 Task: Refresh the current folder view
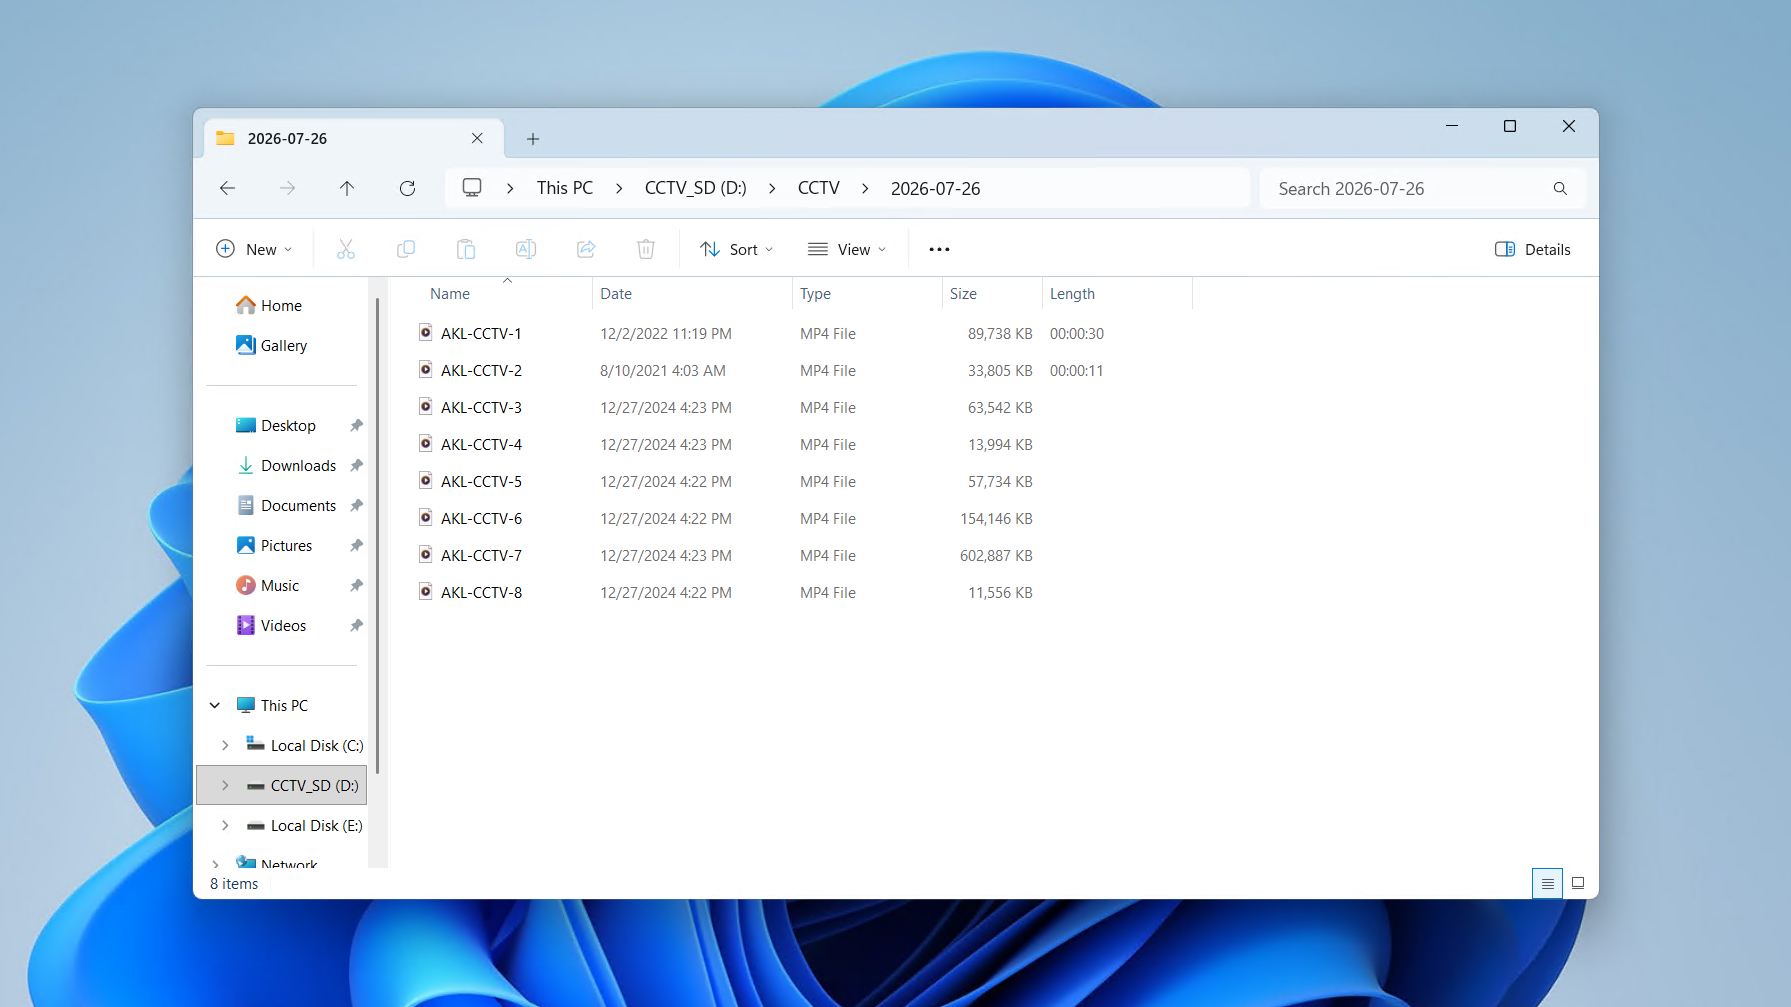[407, 188]
